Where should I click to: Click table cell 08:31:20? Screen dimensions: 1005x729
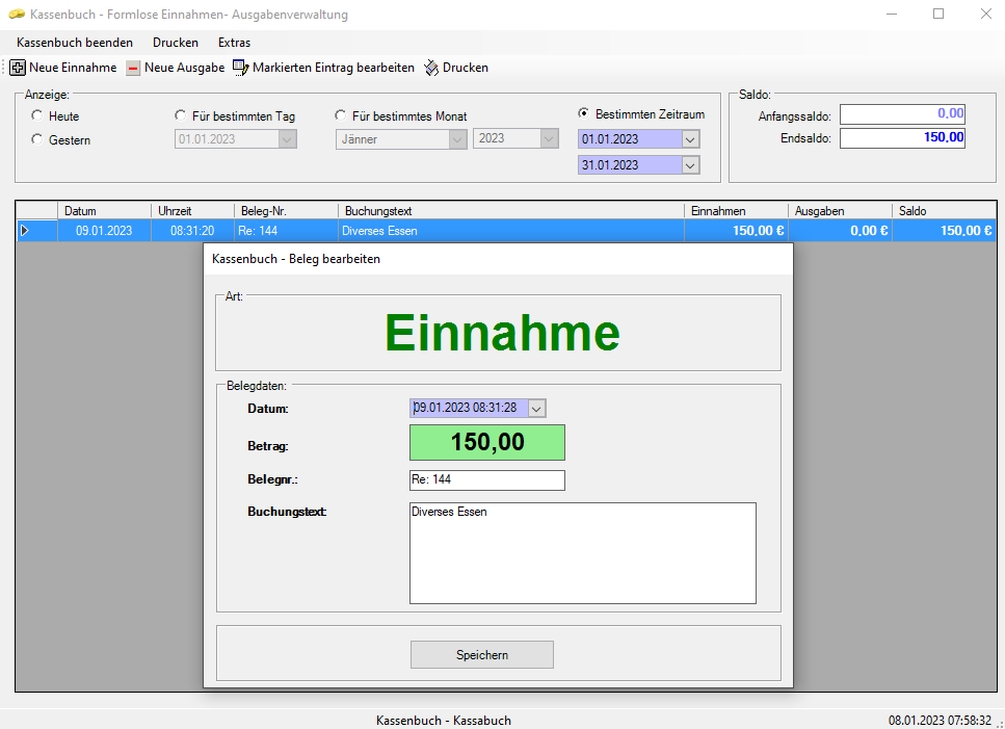point(193,231)
